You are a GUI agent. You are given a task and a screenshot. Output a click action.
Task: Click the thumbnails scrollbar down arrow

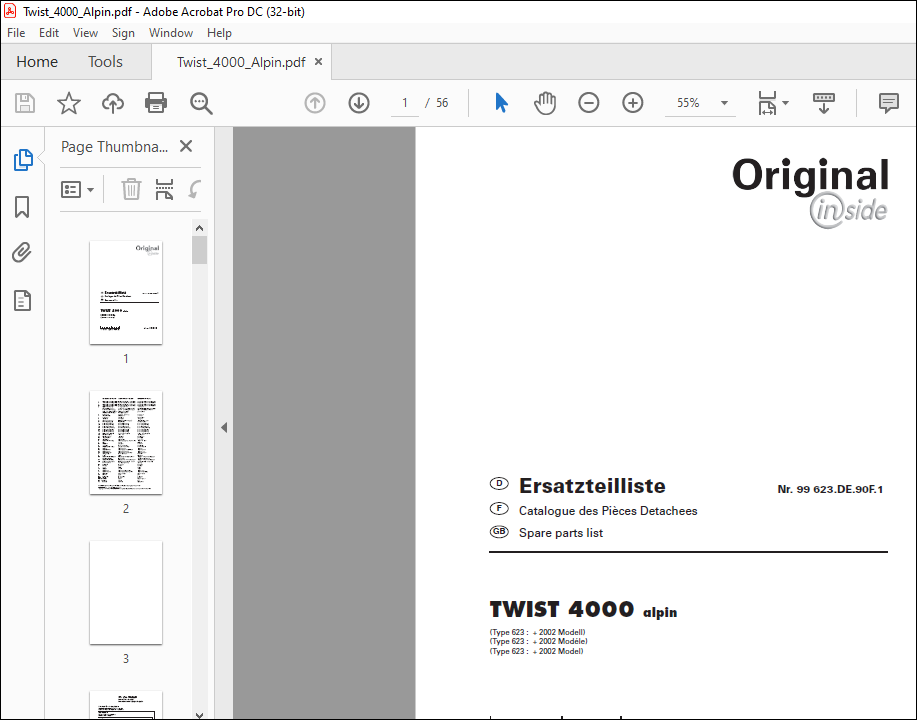(x=199, y=715)
